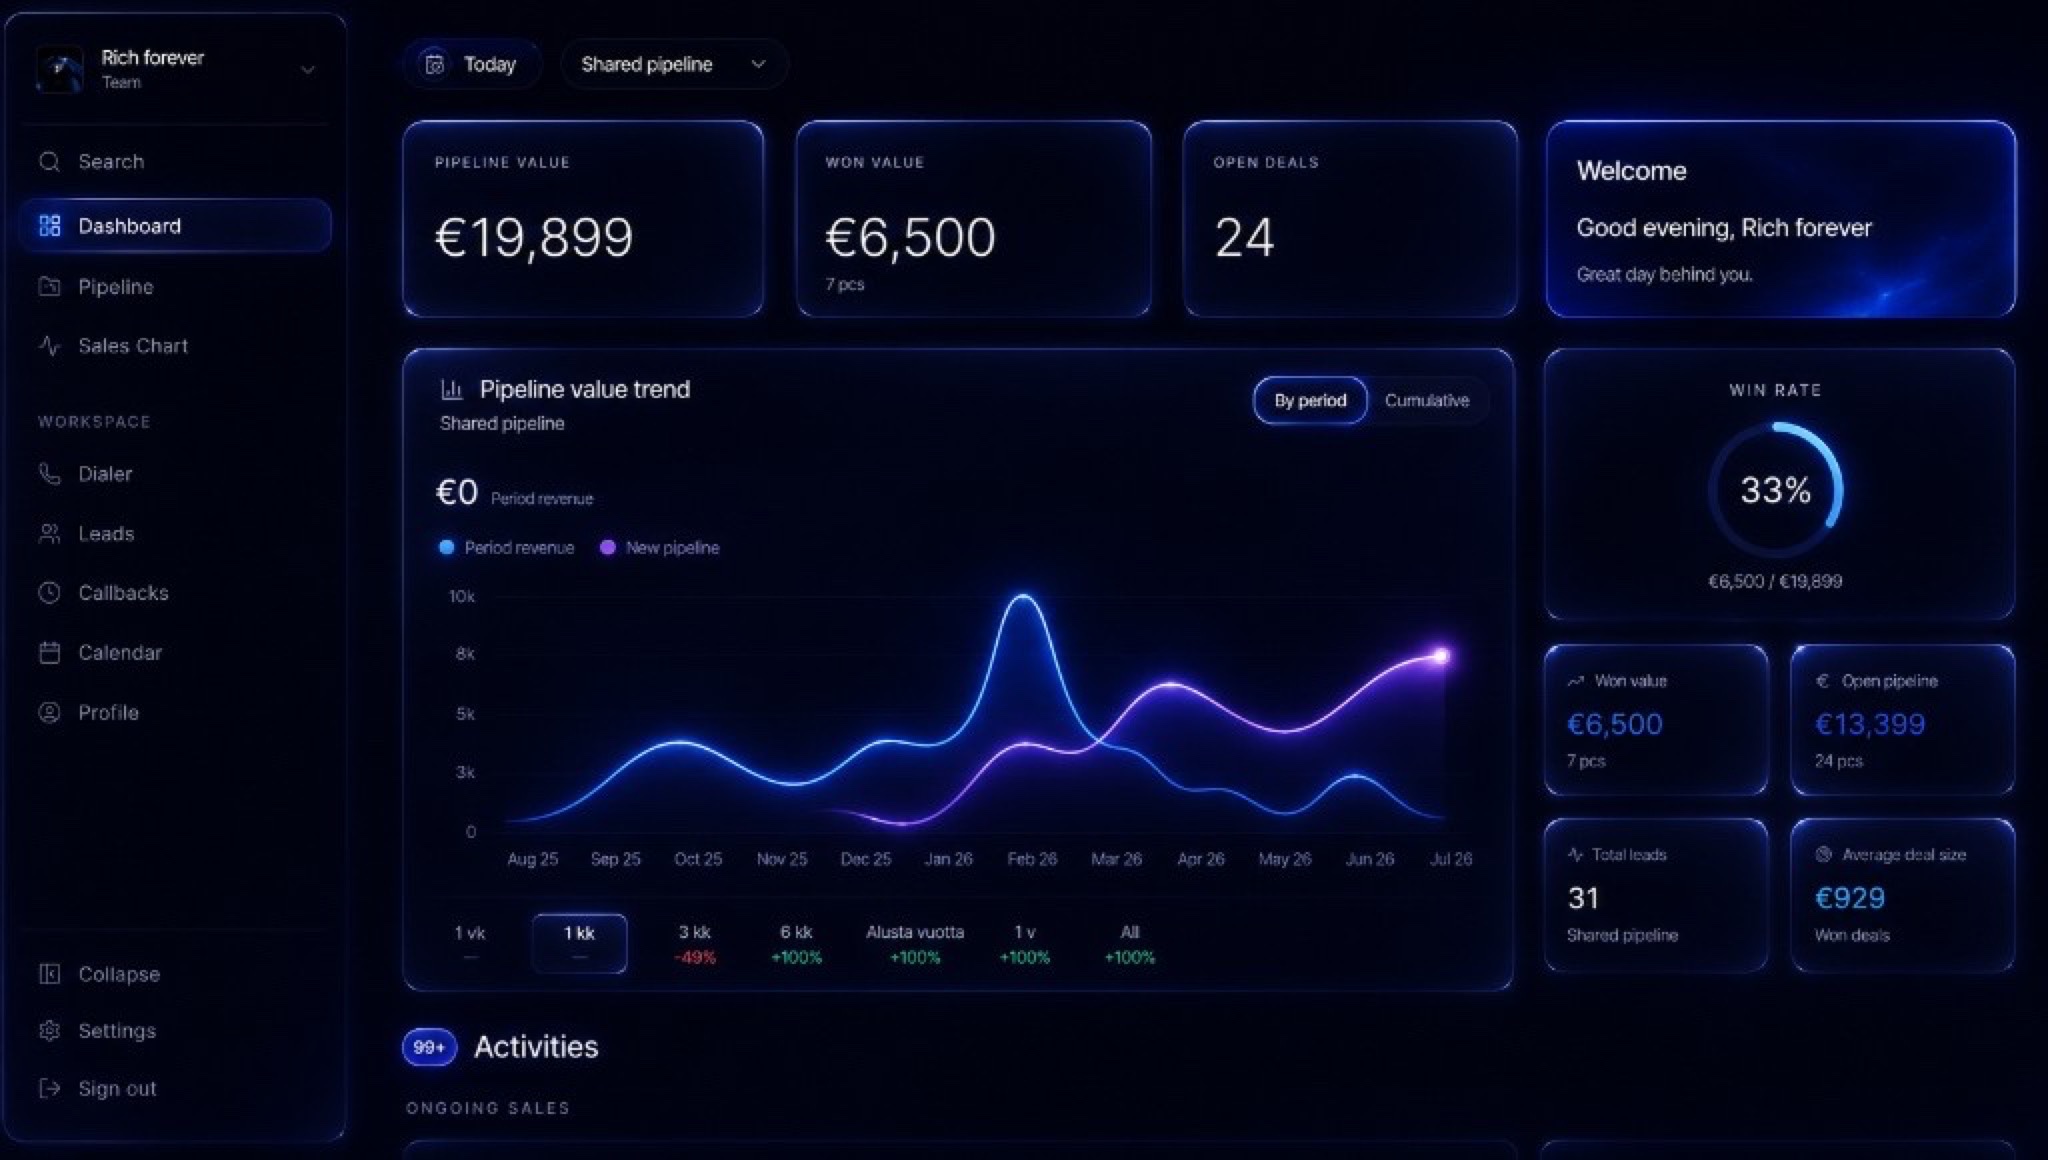Image resolution: width=2048 pixels, height=1160 pixels.
Task: Click the Settings gear icon
Action: pyautogui.click(x=49, y=1030)
